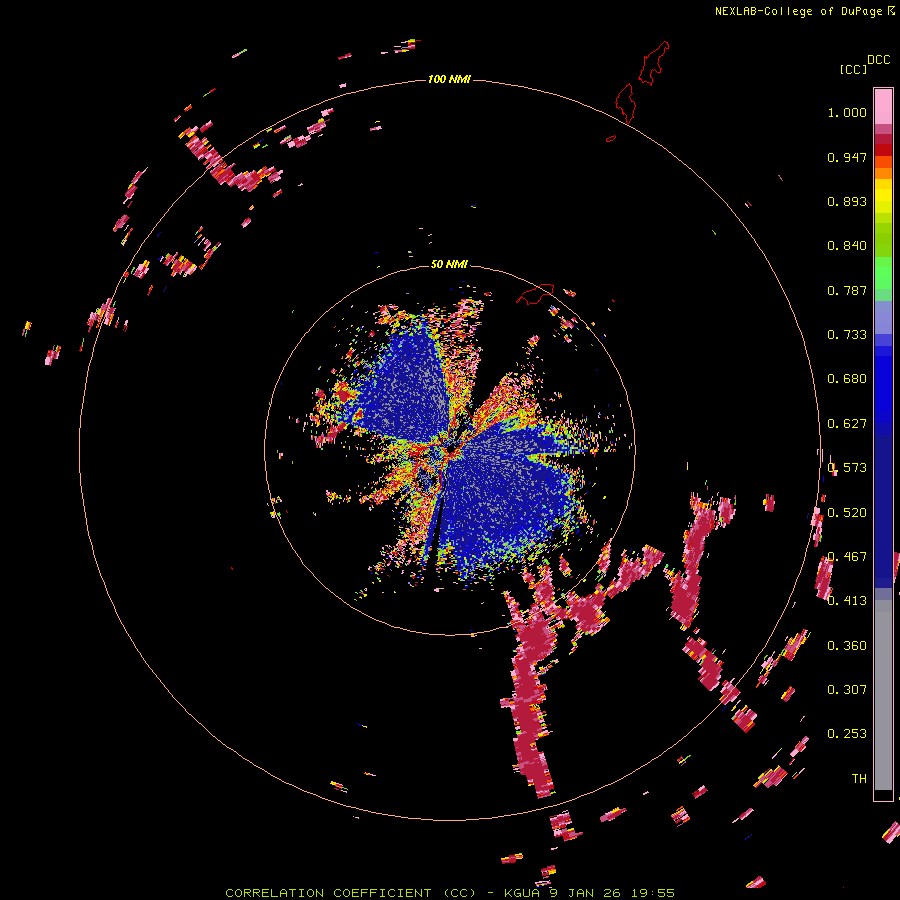Select the 0.627 scale value
Image resolution: width=900 pixels, height=900 pixels.
point(847,424)
